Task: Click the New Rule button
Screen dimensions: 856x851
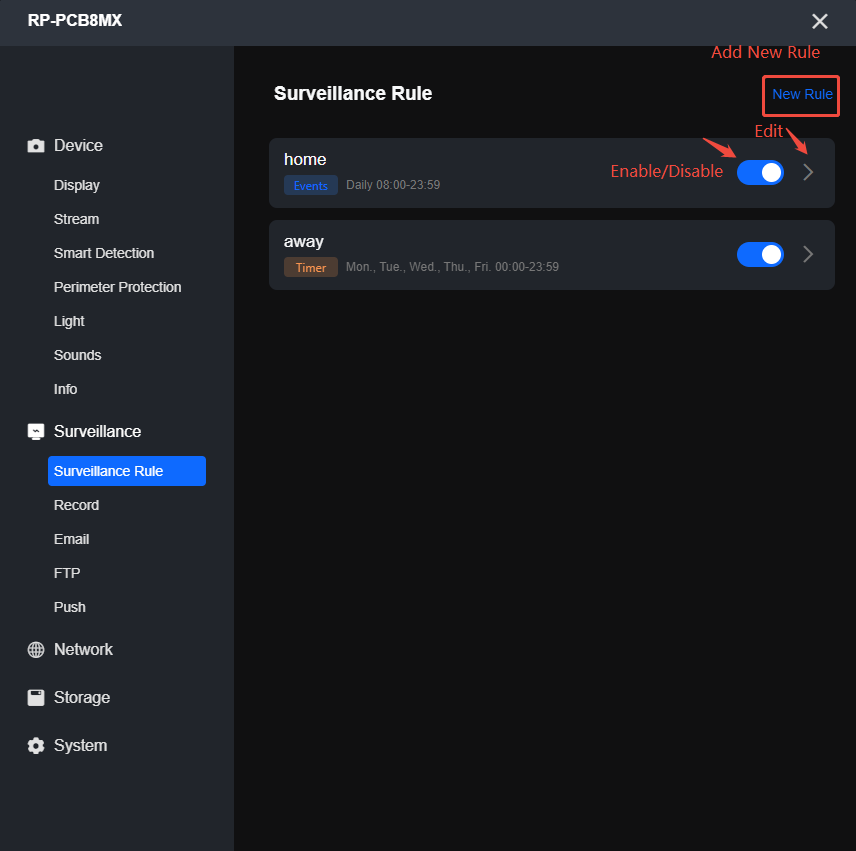Action: pyautogui.click(x=800, y=95)
